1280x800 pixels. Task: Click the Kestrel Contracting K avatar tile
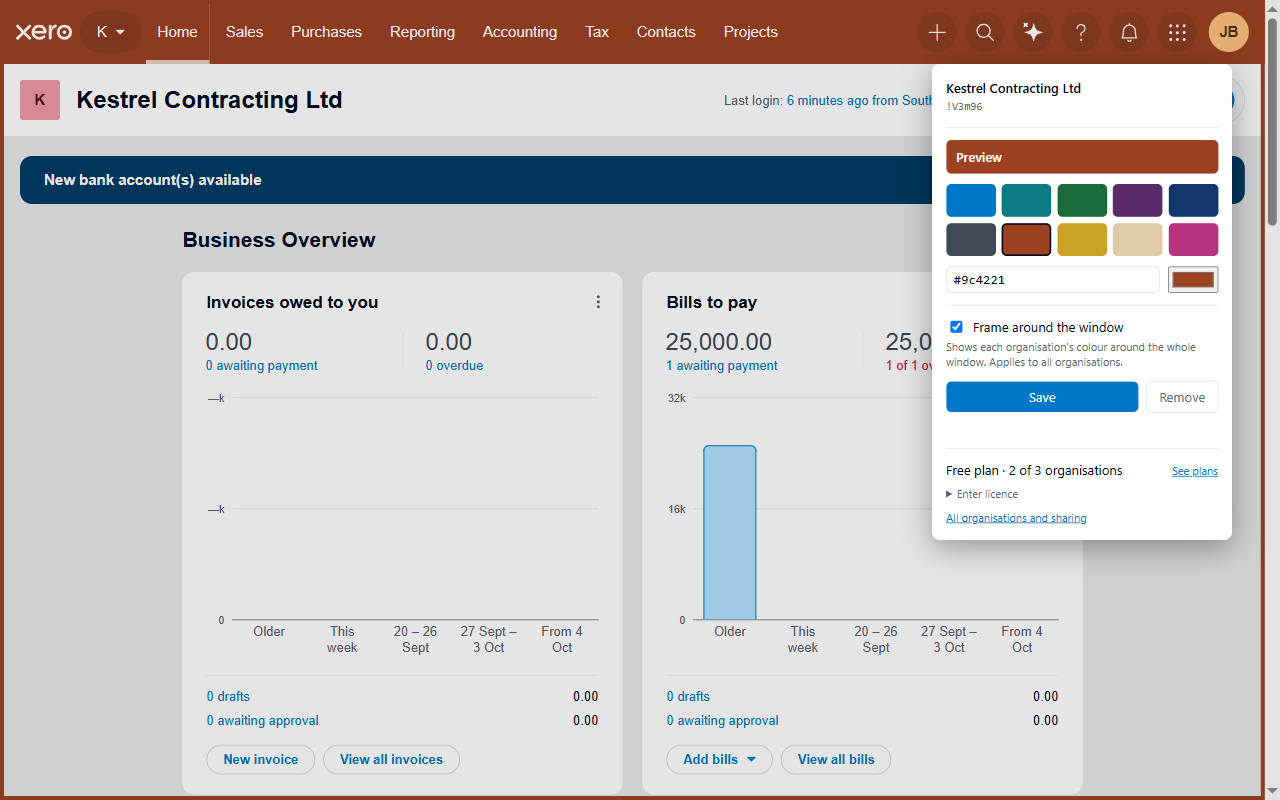point(40,100)
